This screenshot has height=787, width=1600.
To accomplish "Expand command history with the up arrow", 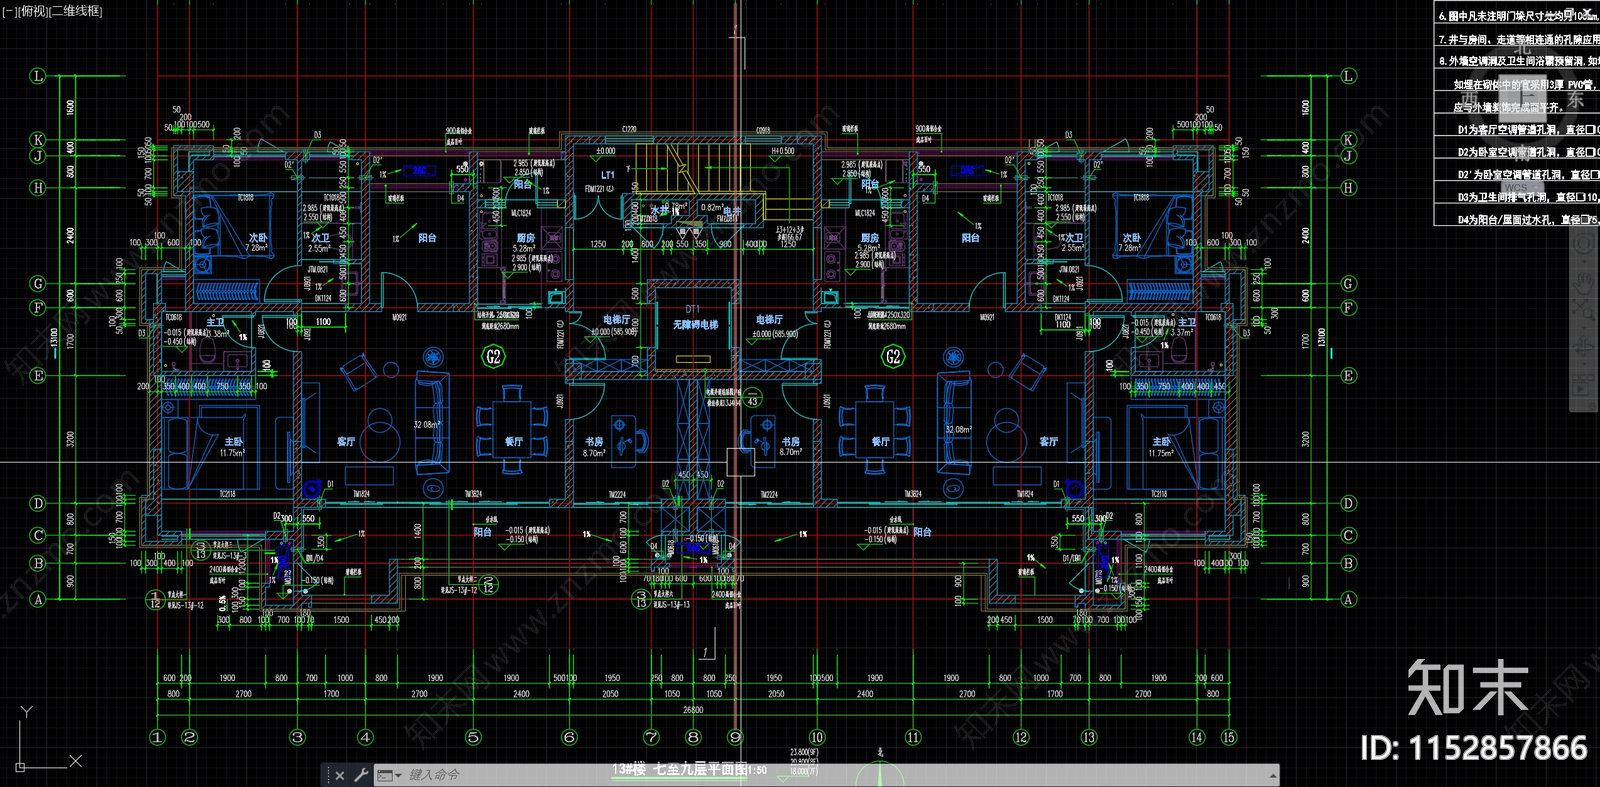I will (1273, 775).
